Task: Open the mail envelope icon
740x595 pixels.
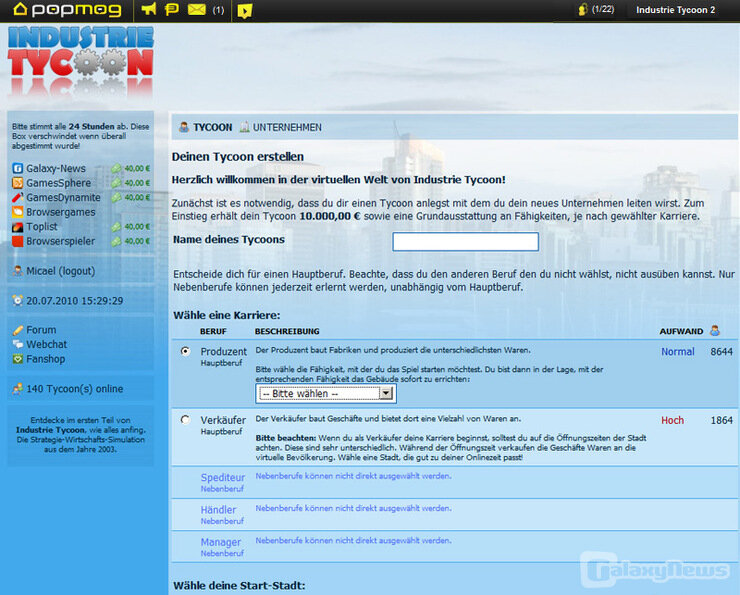Action: coord(197,9)
